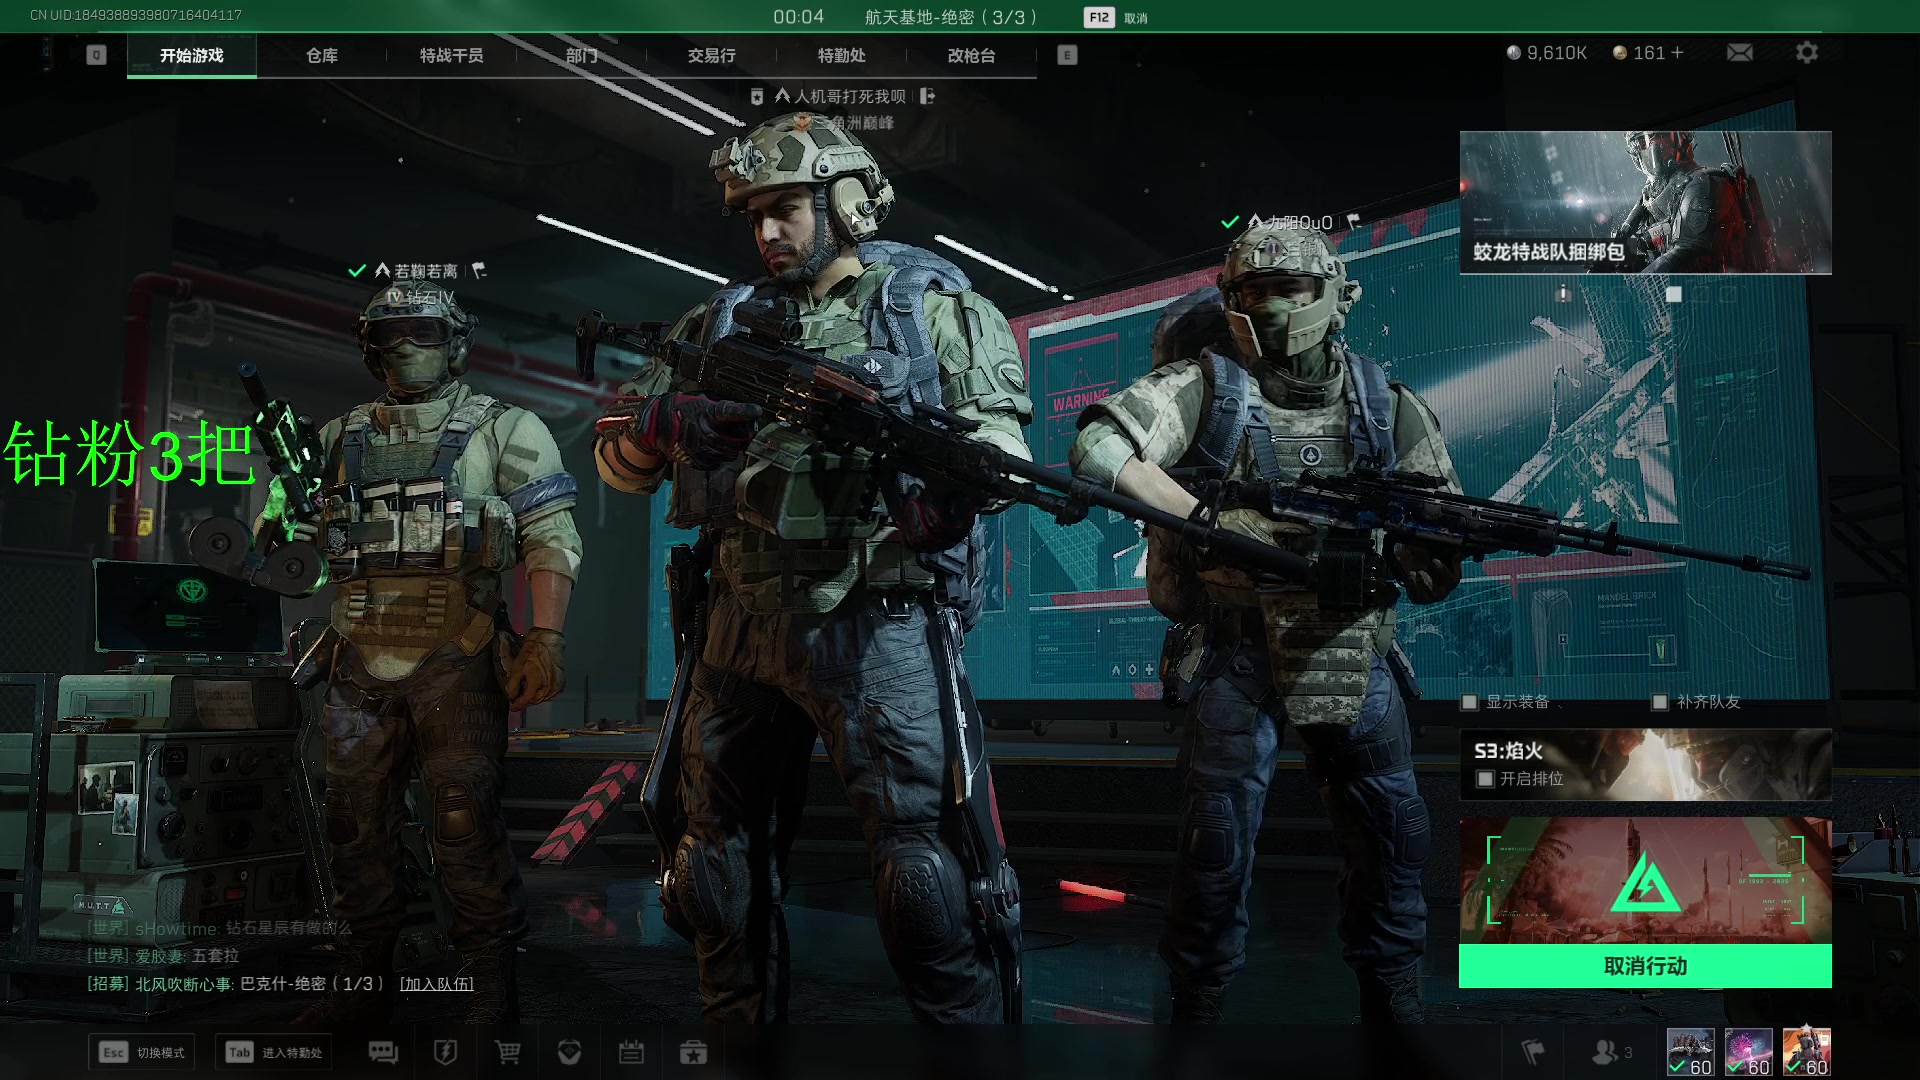1920x1080 pixels.
Task: Click teammate name 九阳OuO
Action: (x=1300, y=222)
